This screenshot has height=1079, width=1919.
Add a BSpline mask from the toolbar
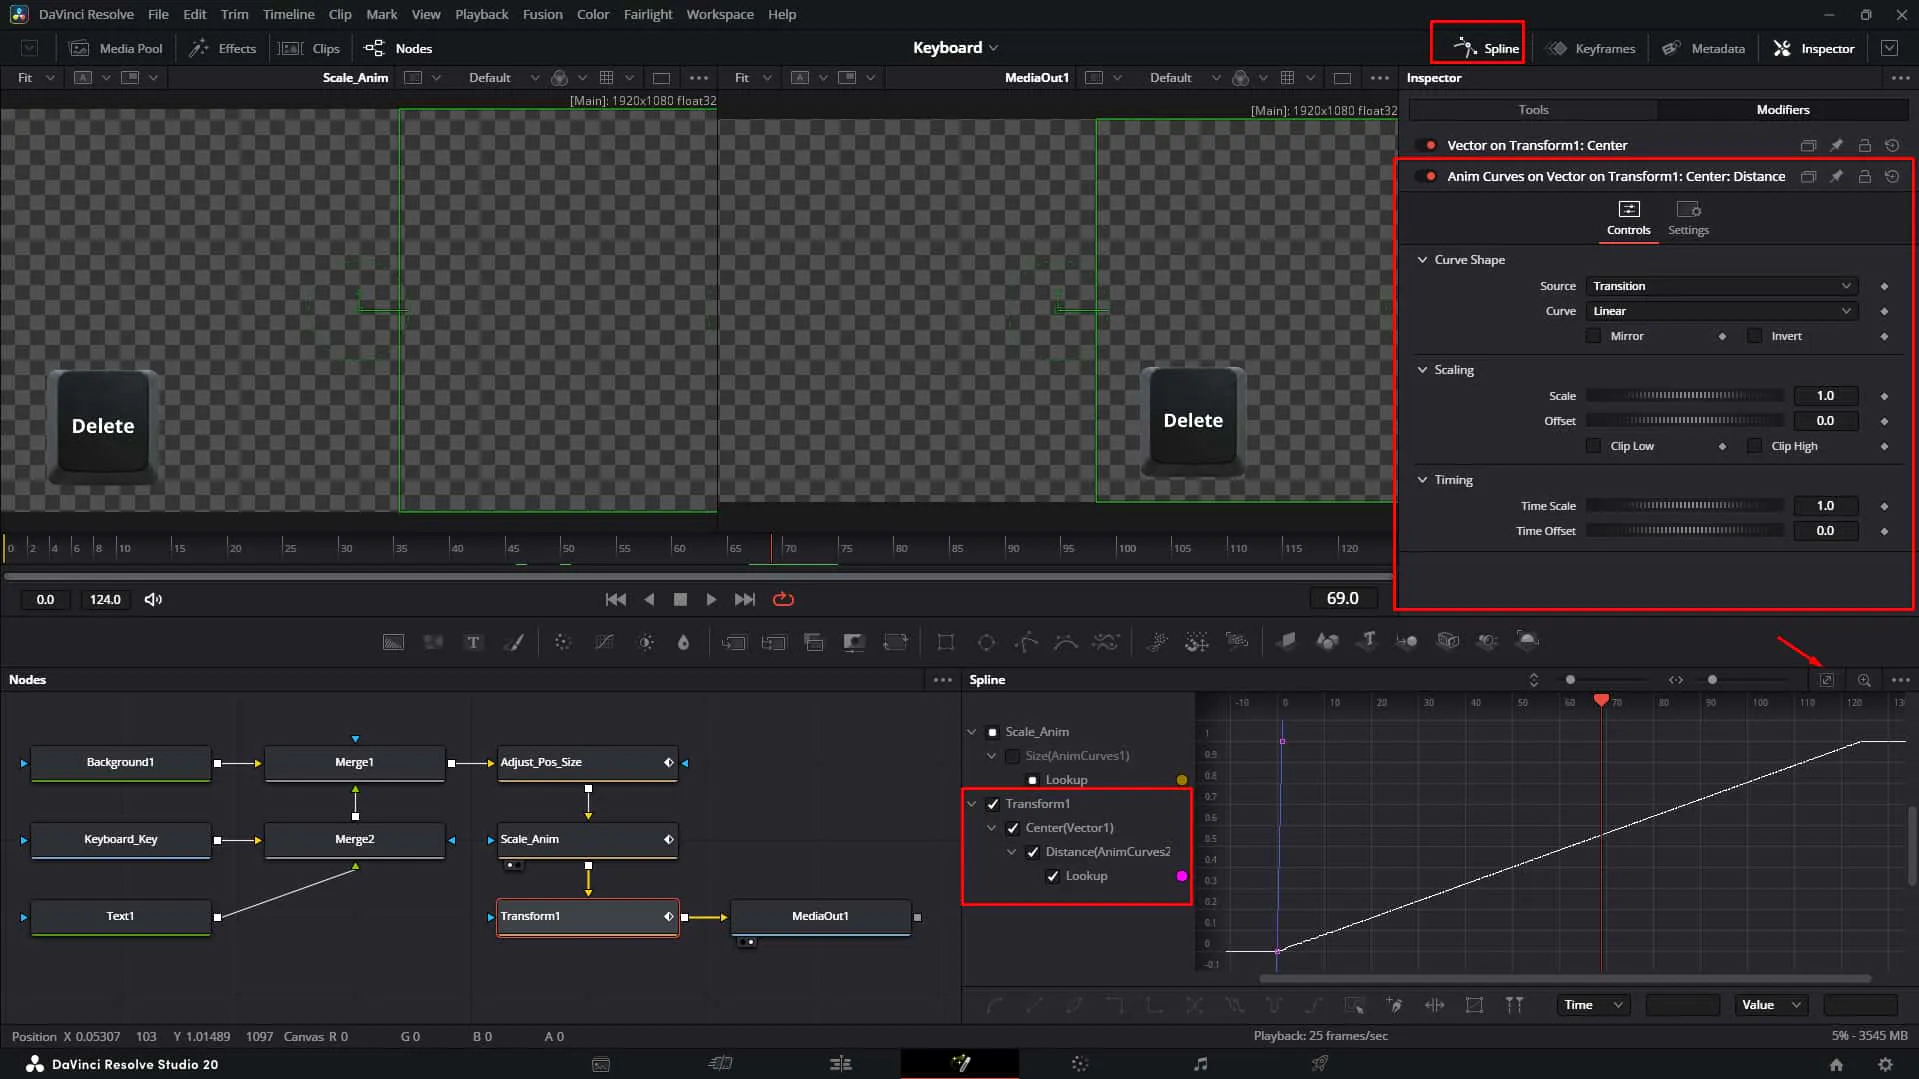tap(1066, 642)
